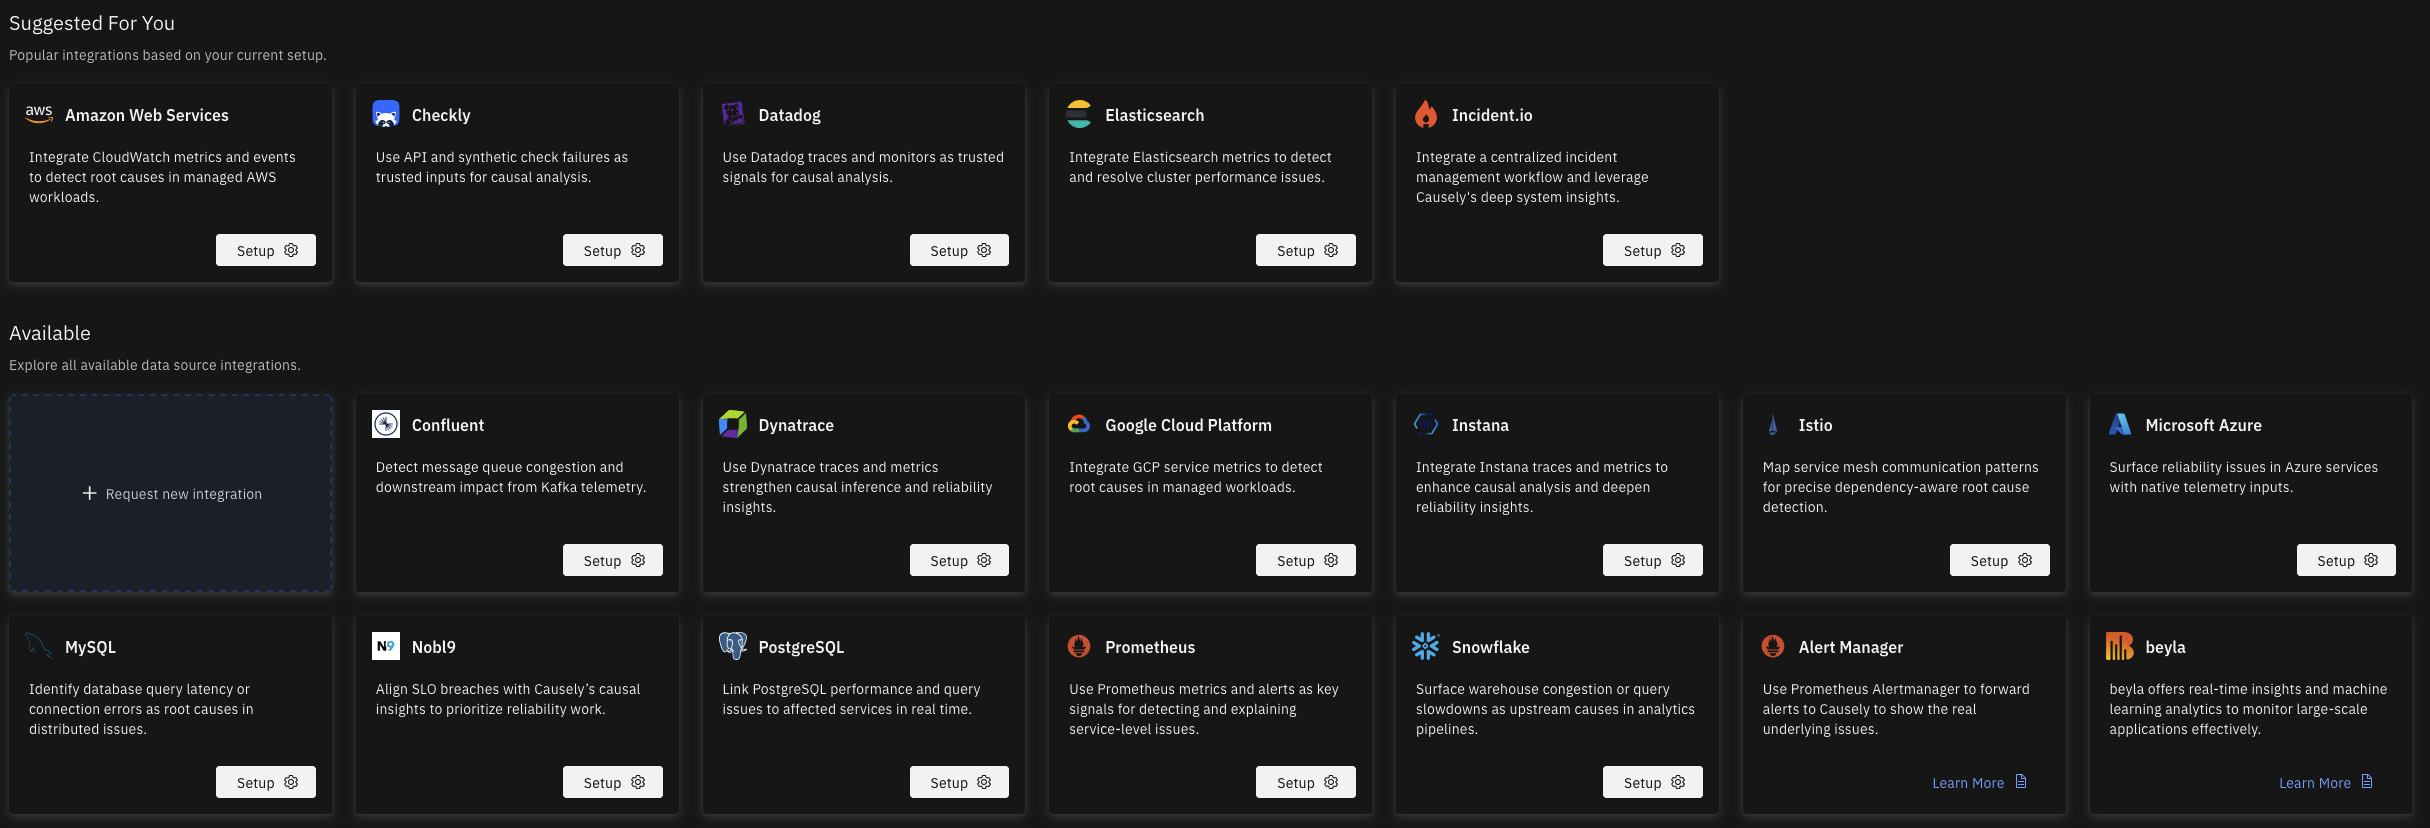Set up Microsoft Azure integration
Screen dimensions: 2430x828
point(2346,560)
